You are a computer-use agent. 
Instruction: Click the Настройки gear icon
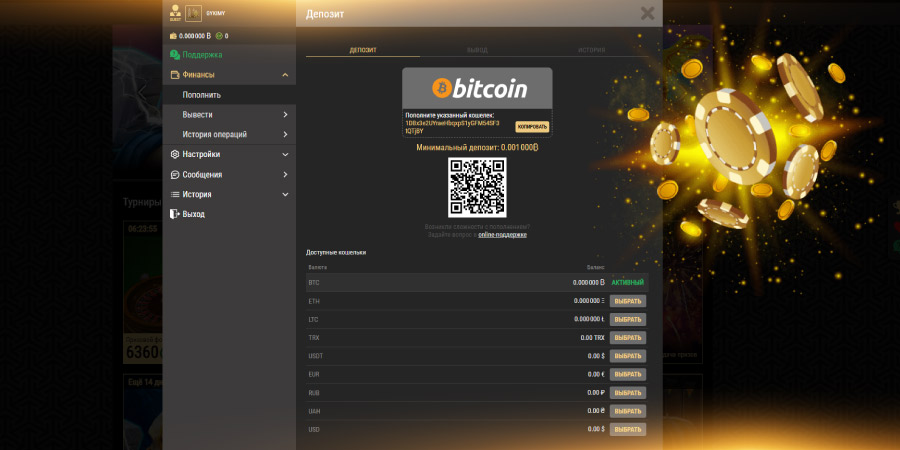click(175, 155)
